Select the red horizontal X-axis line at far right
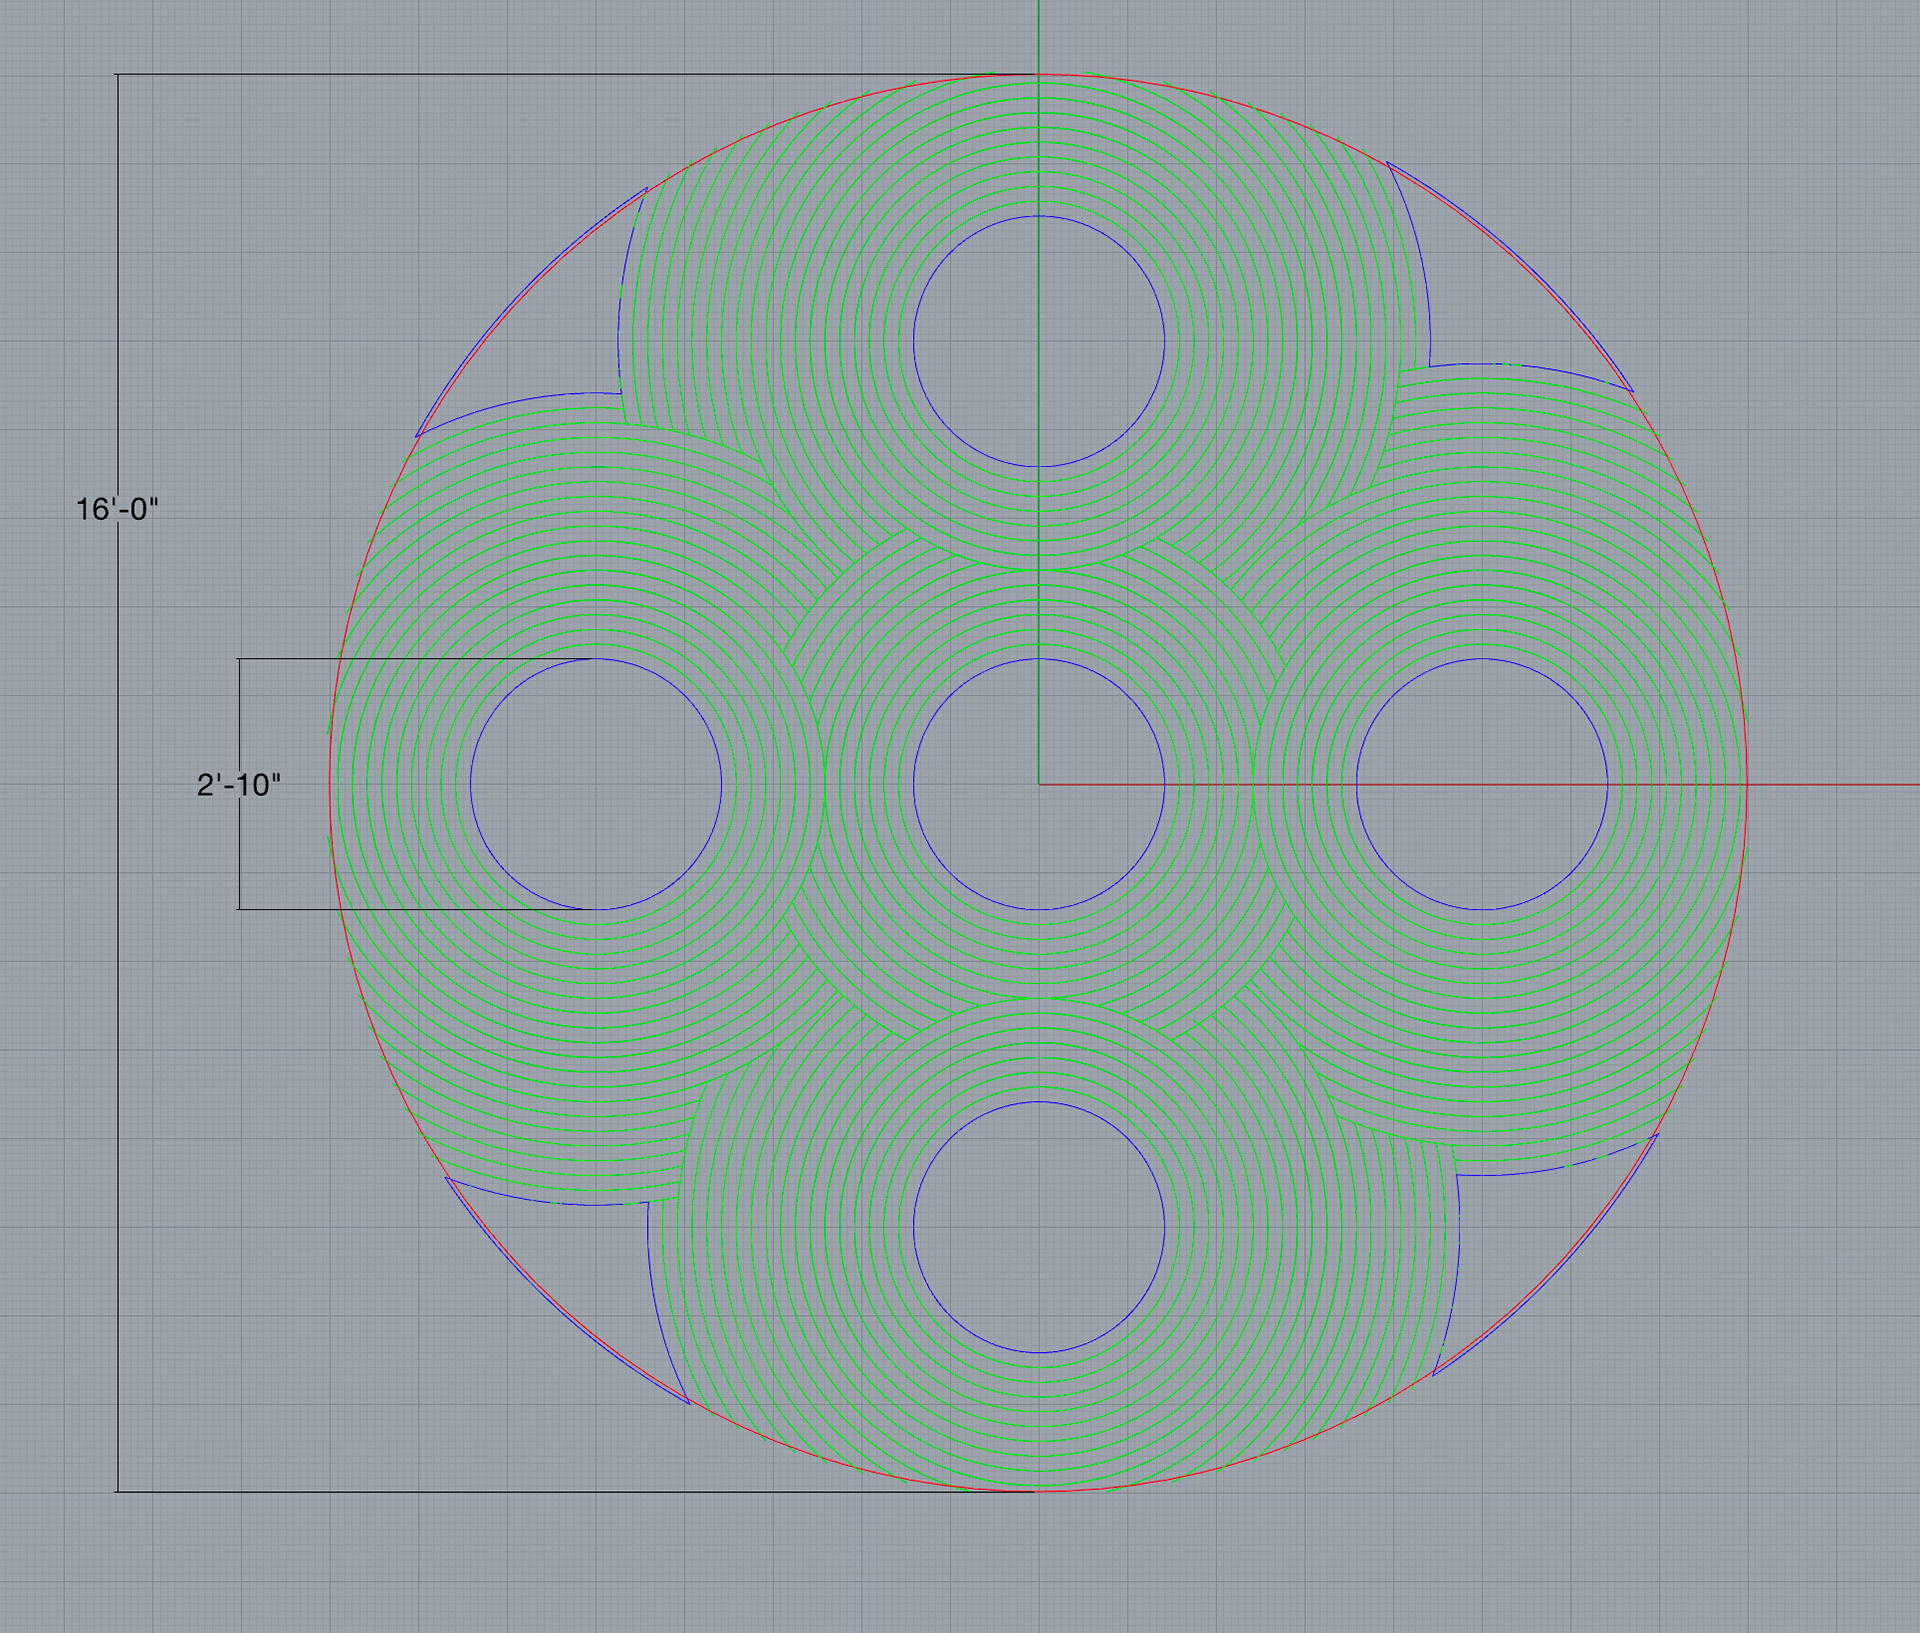 (x=1850, y=785)
